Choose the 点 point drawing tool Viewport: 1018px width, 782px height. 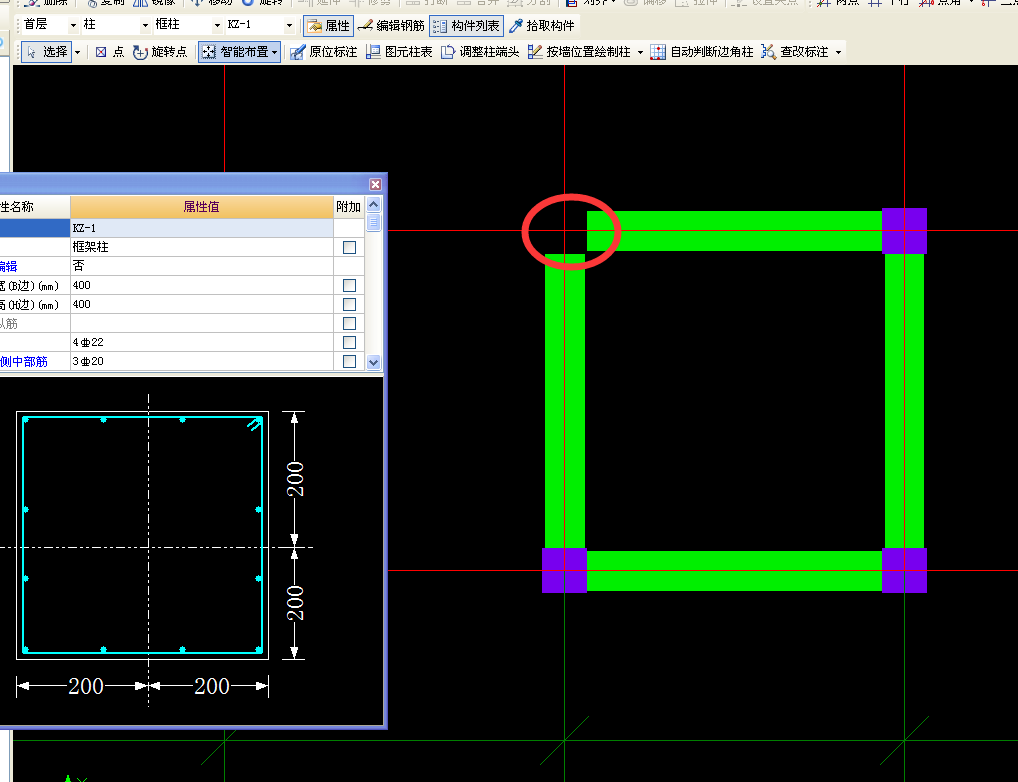[x=110, y=52]
